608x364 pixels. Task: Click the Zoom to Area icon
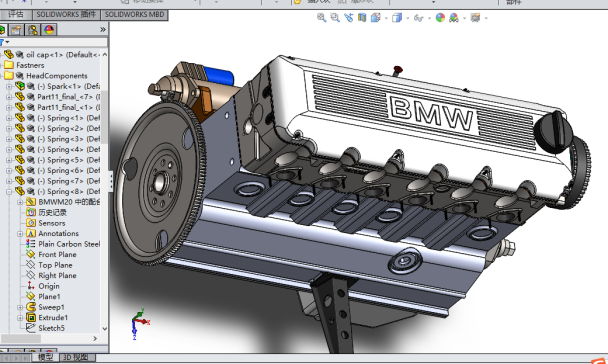pos(335,17)
